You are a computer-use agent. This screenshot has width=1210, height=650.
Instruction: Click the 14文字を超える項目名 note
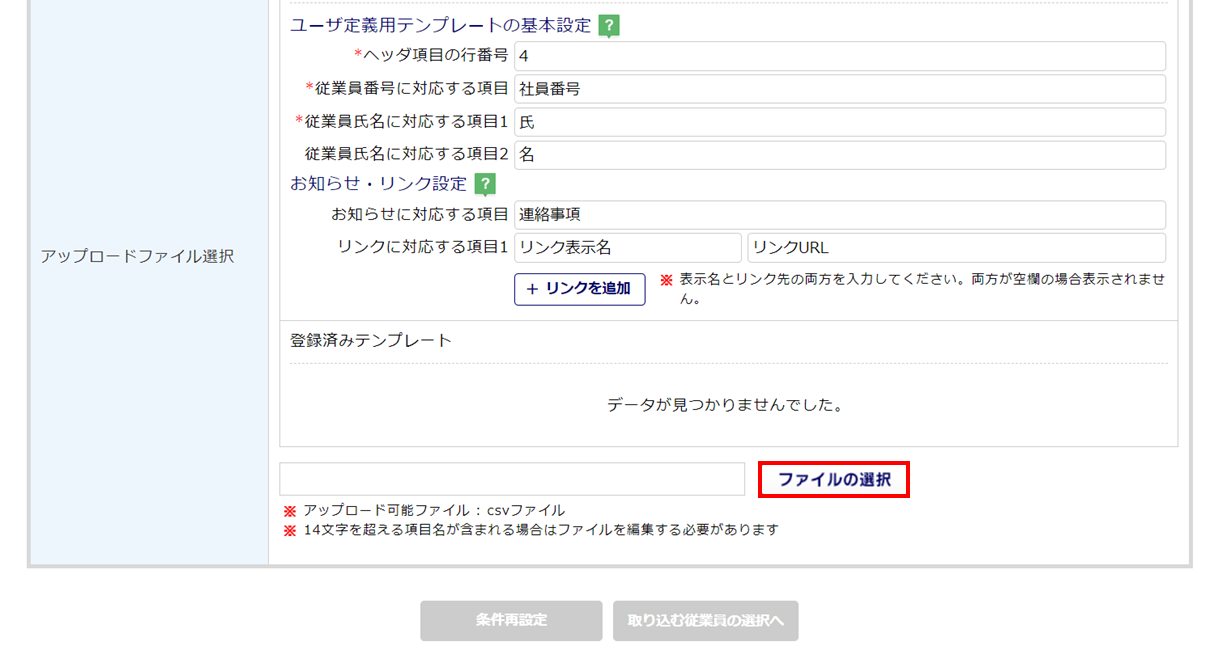click(x=541, y=530)
